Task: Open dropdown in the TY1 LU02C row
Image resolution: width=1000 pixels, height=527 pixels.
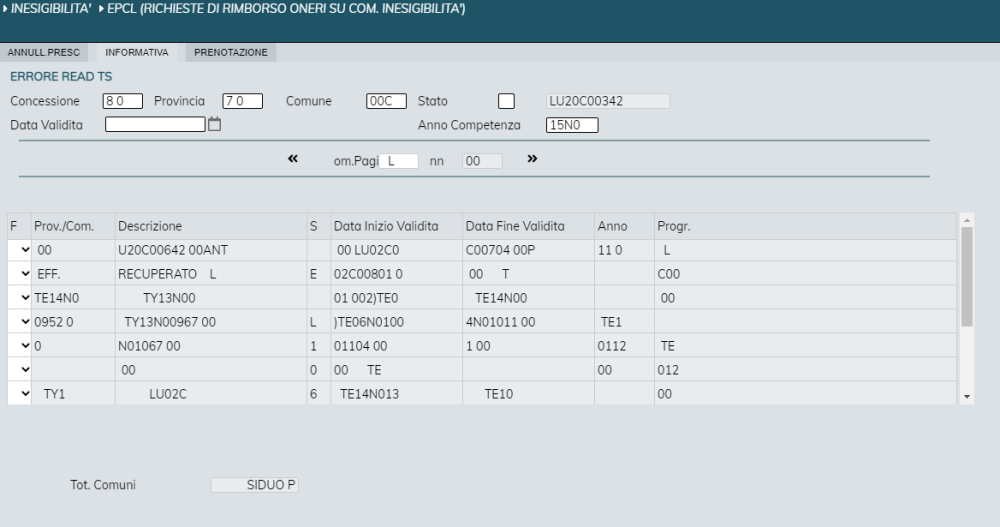Action: coord(25,394)
